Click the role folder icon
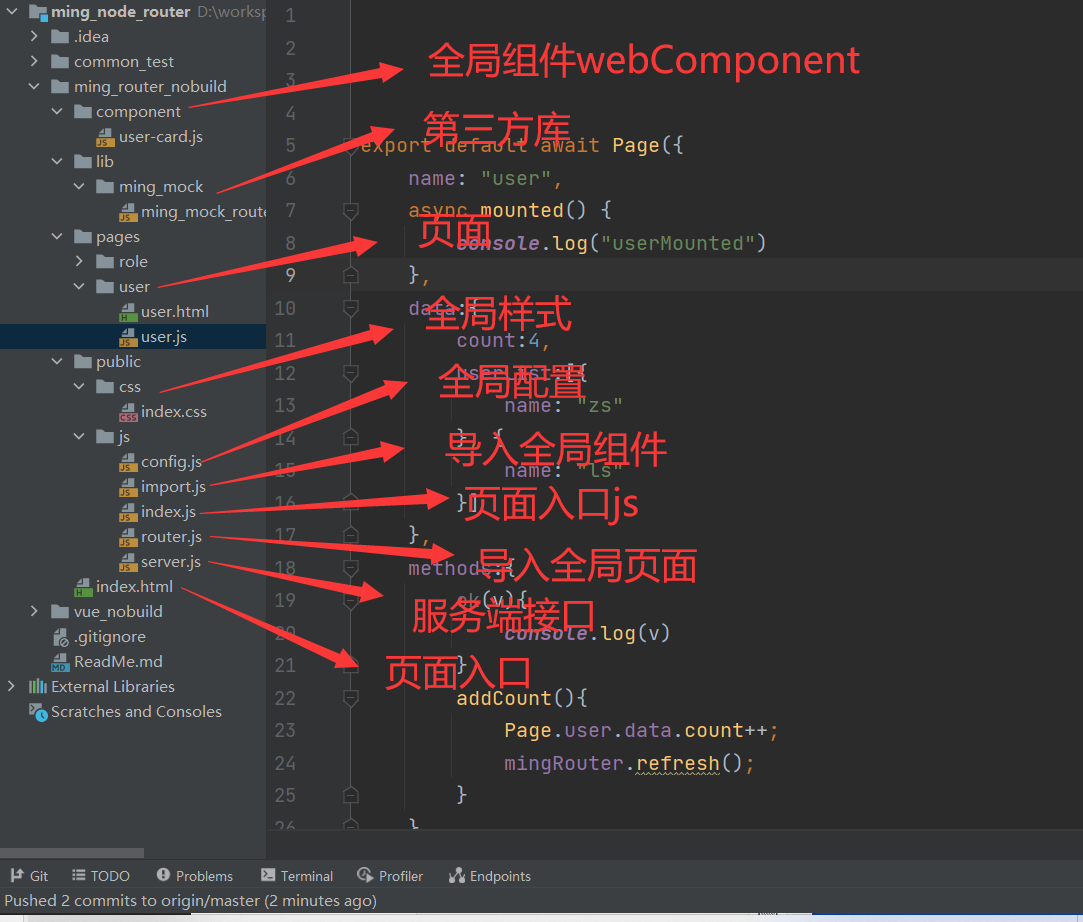Screen dimensions: 1083x922 (x=105, y=261)
